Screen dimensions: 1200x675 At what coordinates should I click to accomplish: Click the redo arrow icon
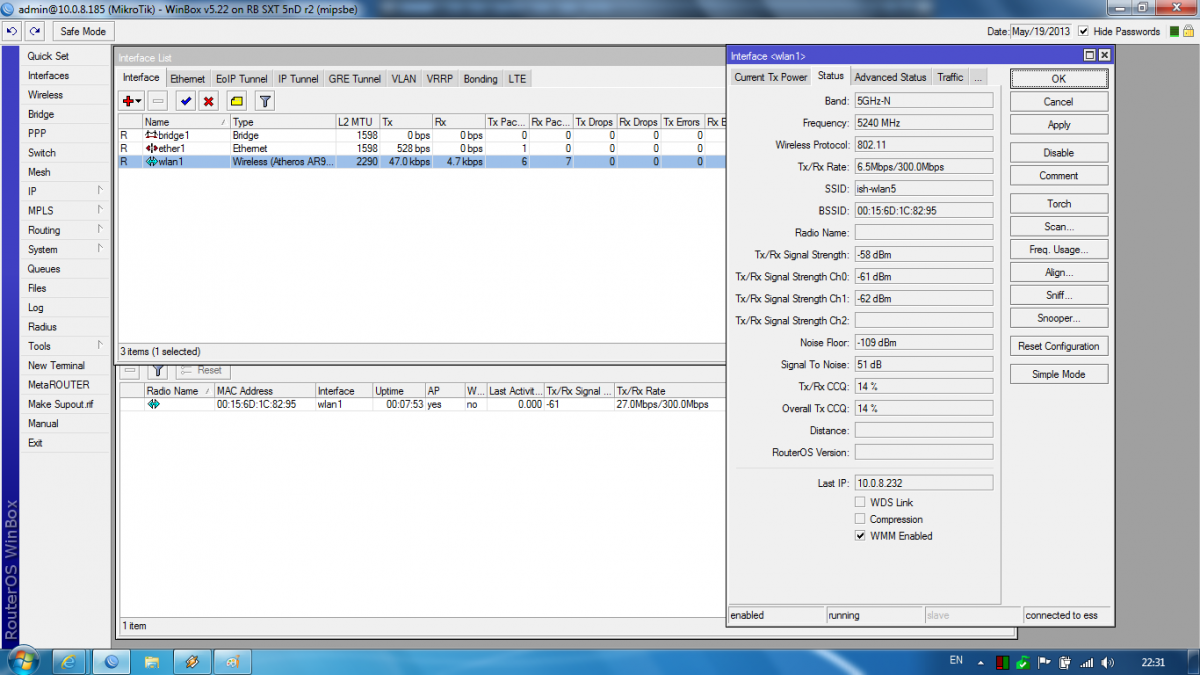pyautogui.click(x=35, y=31)
